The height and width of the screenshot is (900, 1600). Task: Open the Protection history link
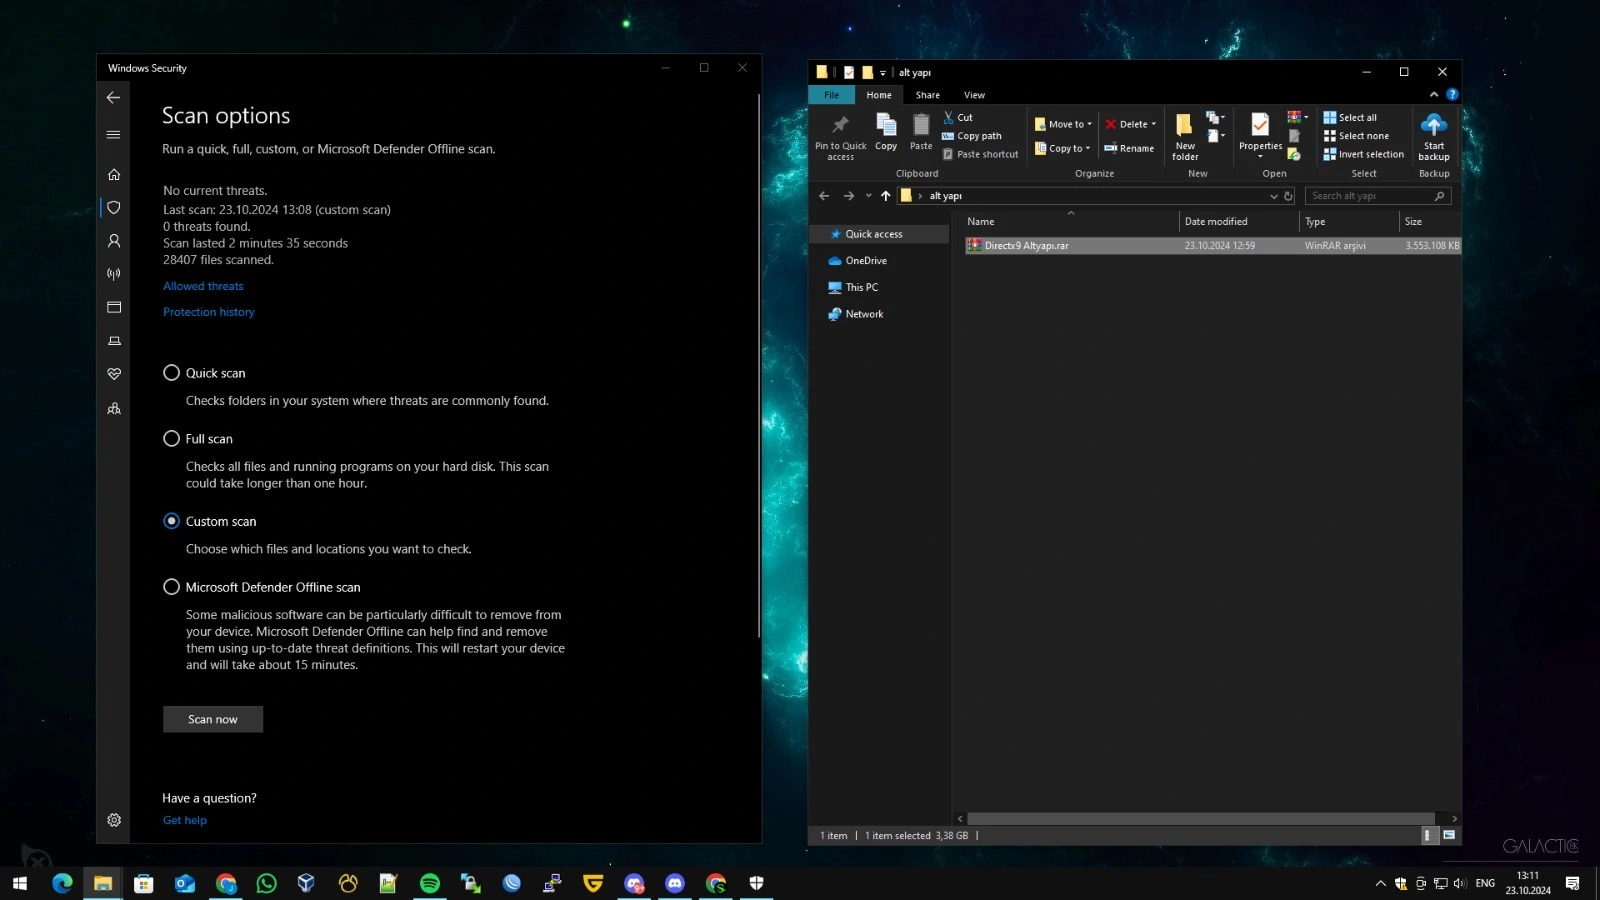tap(208, 312)
